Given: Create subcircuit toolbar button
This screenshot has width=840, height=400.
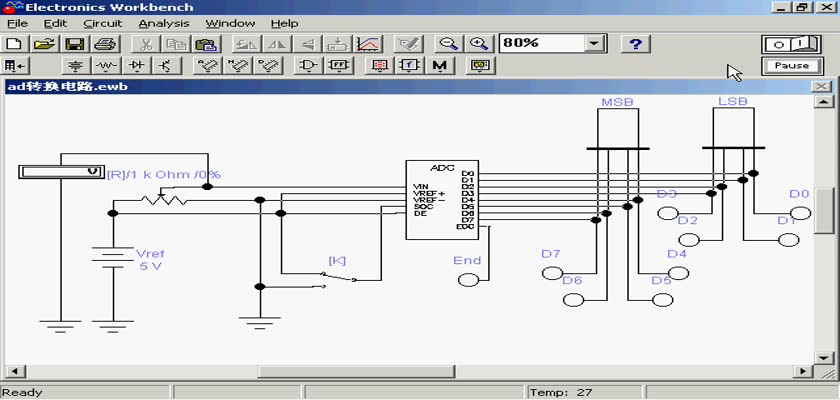Looking at the screenshot, I should click(337, 44).
